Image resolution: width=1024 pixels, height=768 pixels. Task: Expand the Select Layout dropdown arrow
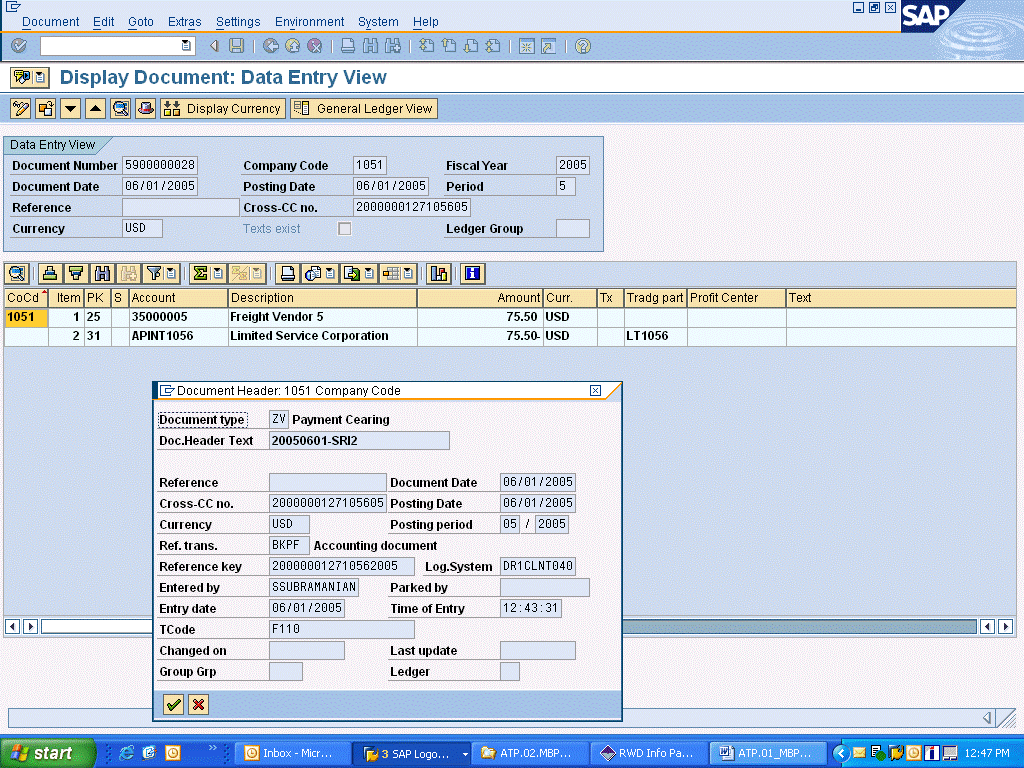point(409,274)
